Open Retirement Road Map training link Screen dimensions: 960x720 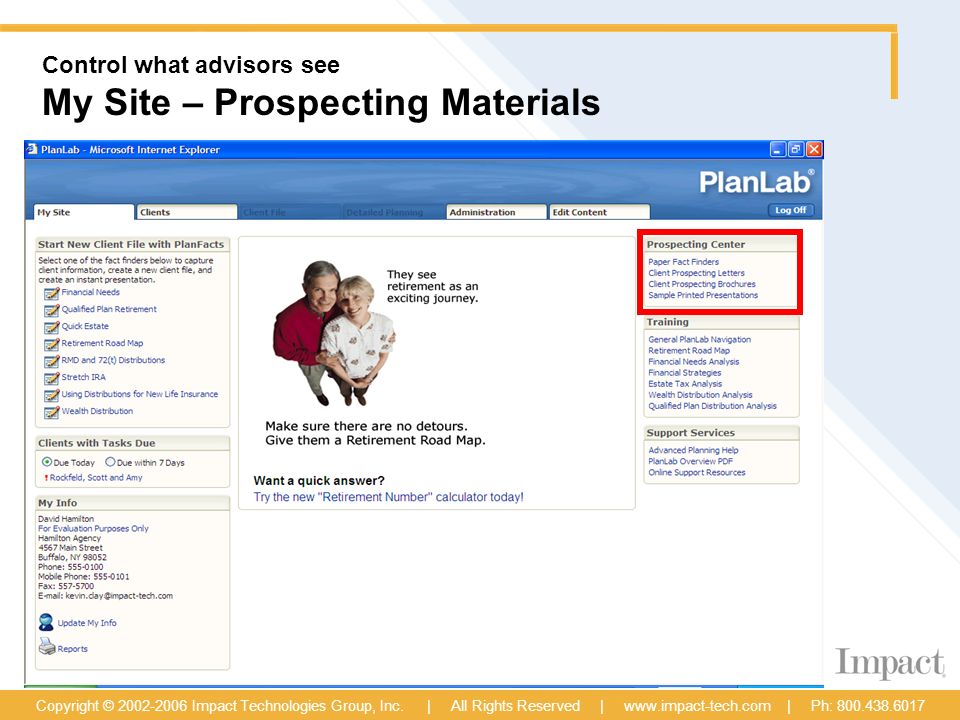(689, 350)
